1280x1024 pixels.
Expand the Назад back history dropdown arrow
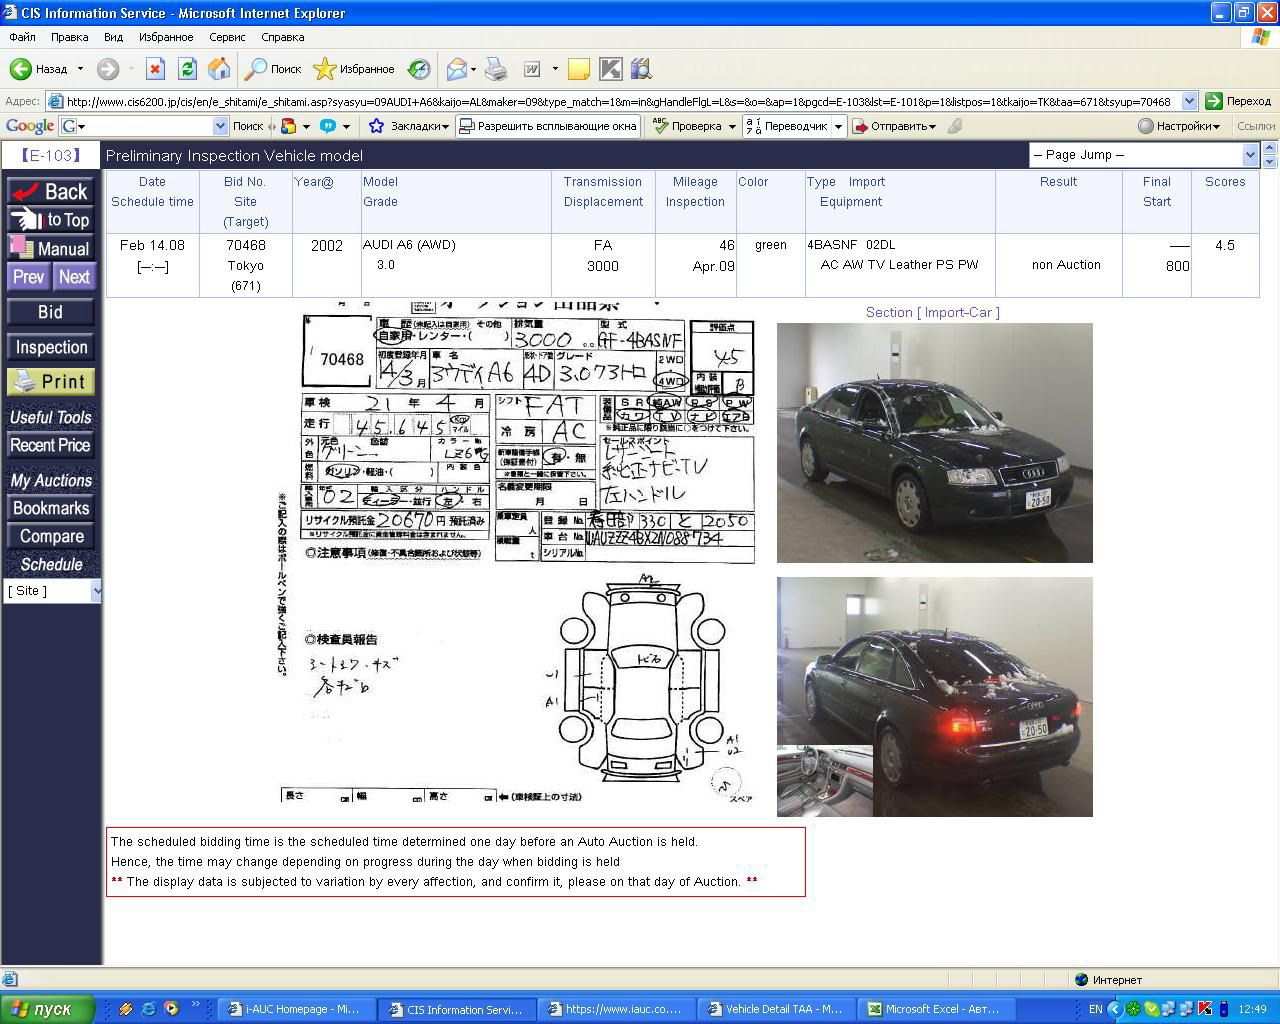click(x=80, y=69)
